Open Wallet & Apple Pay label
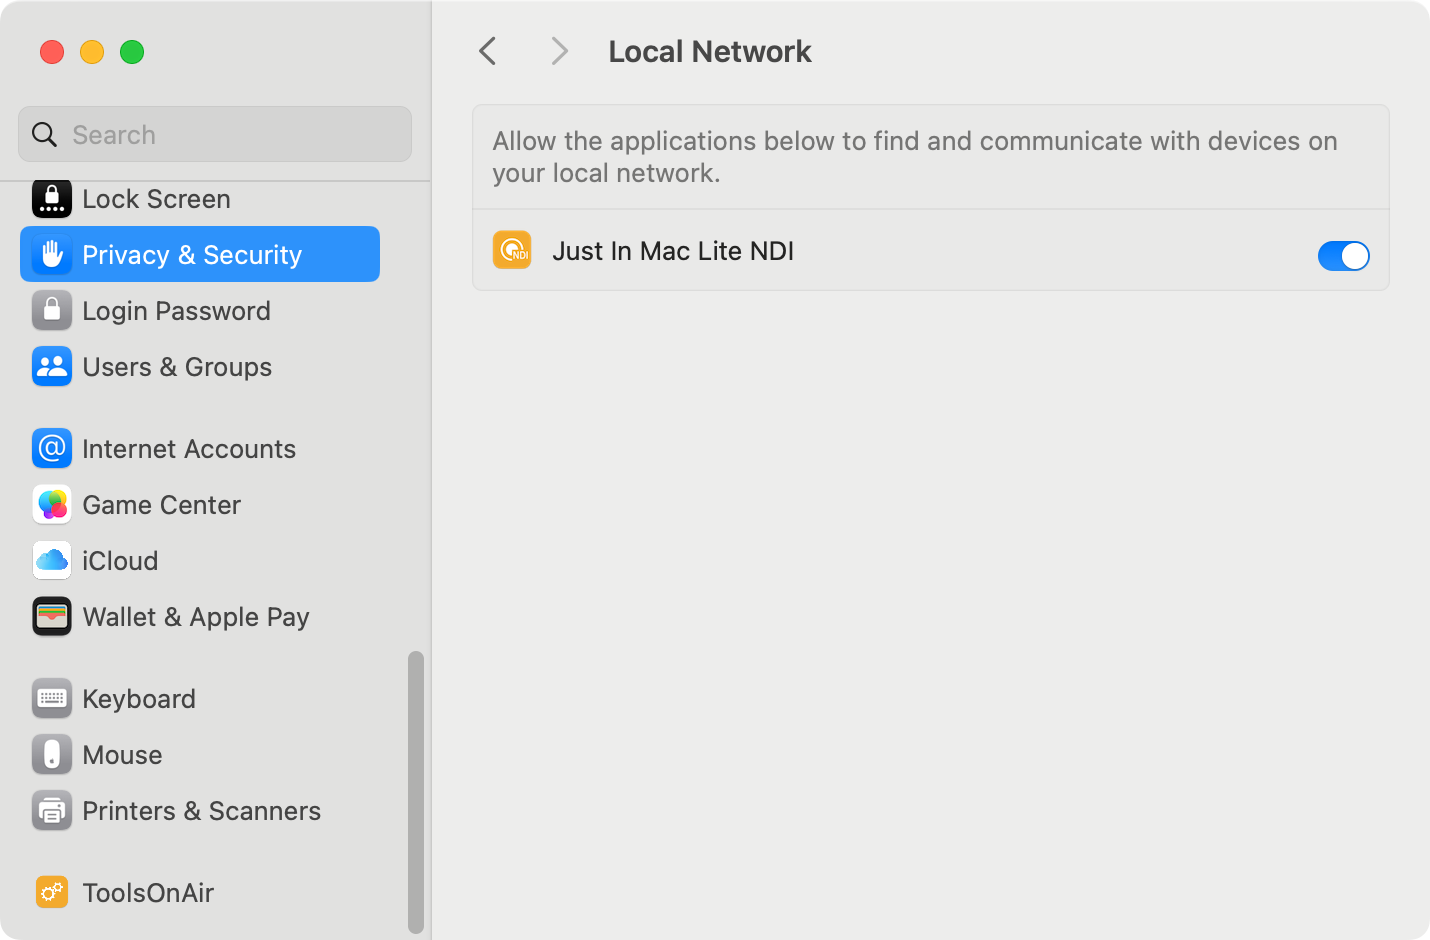Image resolution: width=1430 pixels, height=940 pixels. [x=196, y=617]
